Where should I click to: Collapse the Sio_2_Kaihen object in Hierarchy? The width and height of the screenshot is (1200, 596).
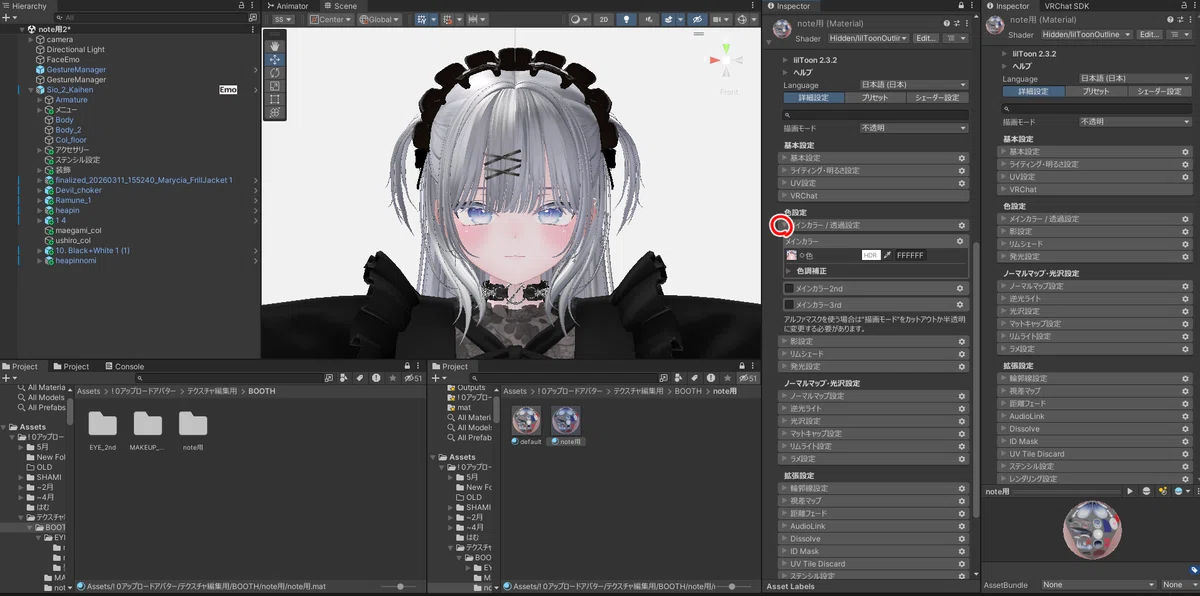(x=30, y=90)
